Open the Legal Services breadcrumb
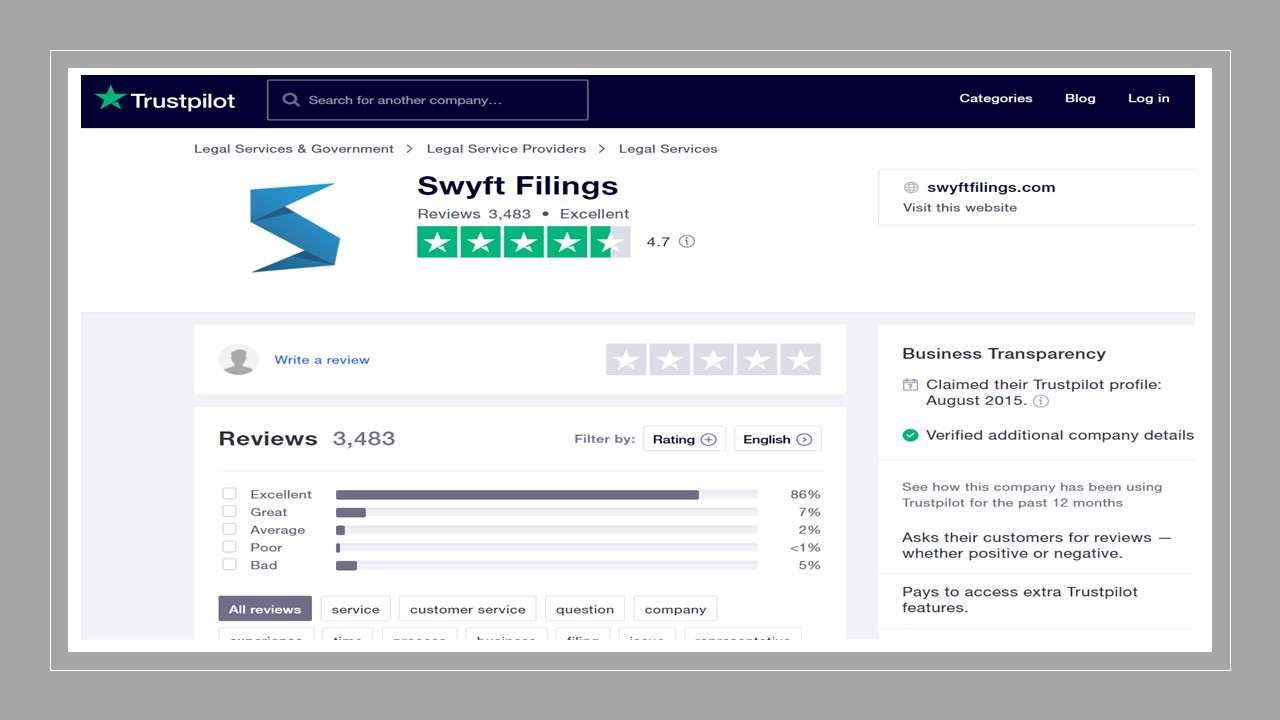Screen dimensions: 1280x720 coord(668,149)
